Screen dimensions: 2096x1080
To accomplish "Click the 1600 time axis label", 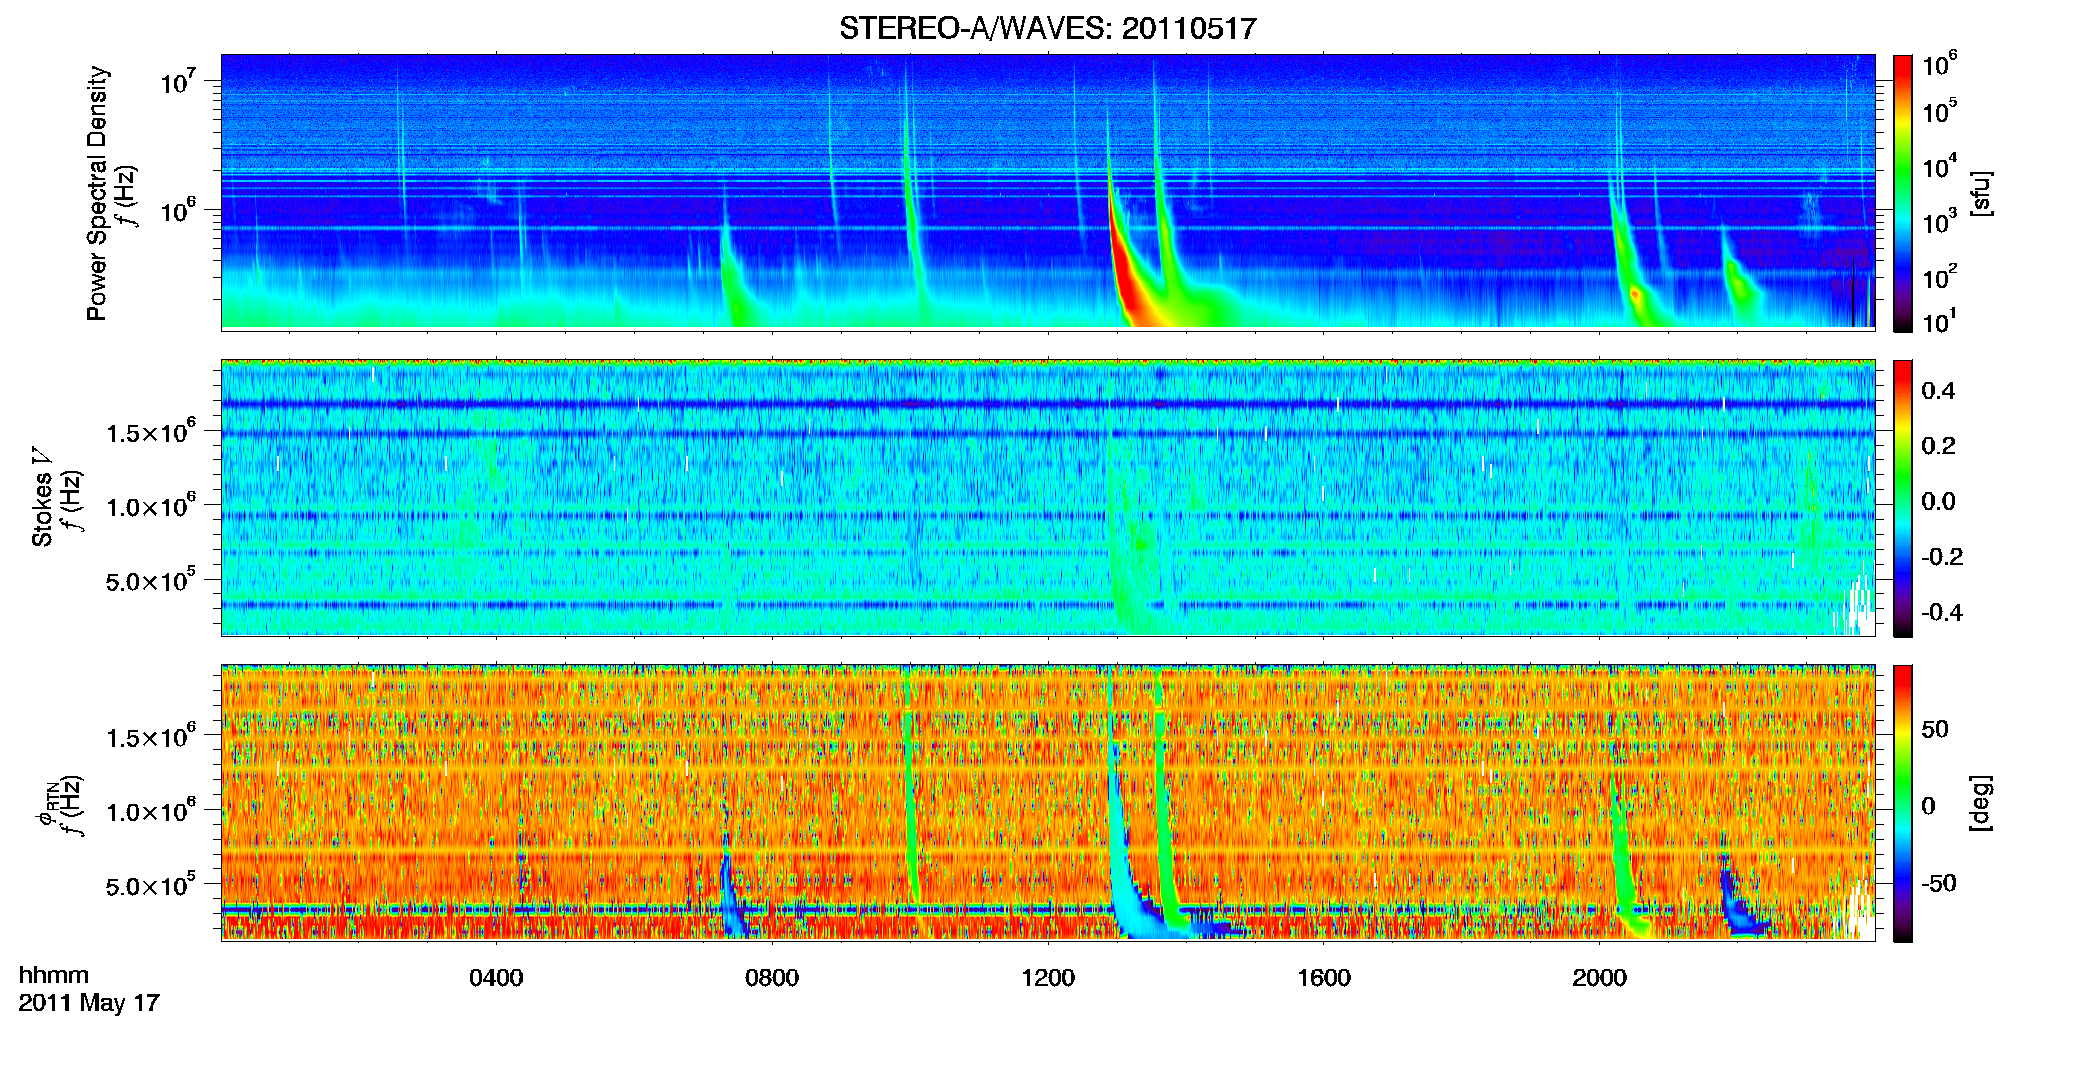I will point(1324,978).
